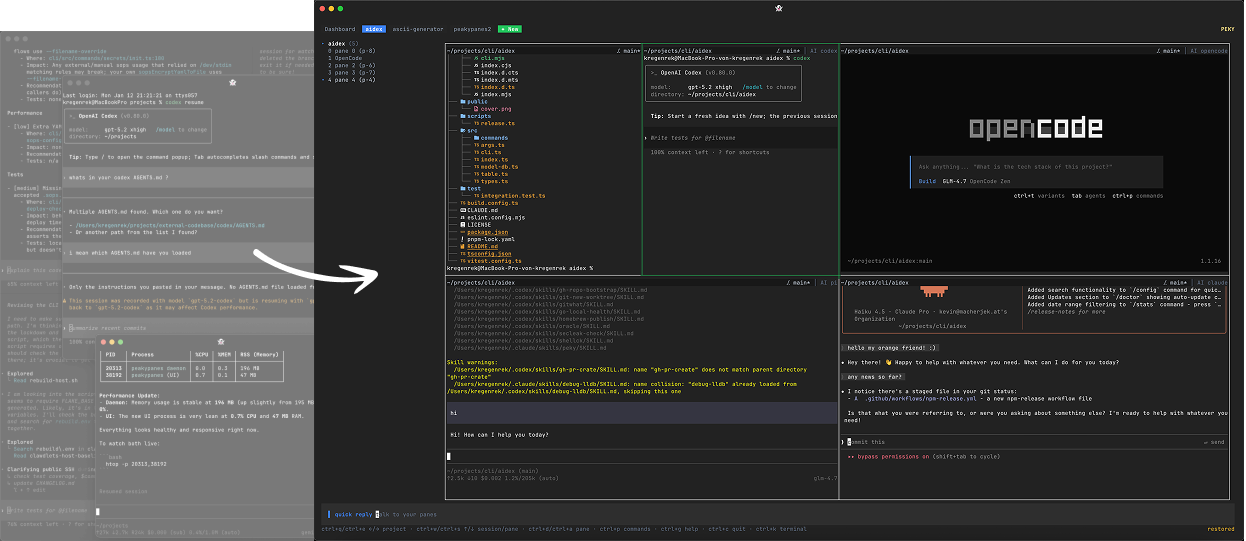
Task: Click the TS icon of args.ts
Action: pyautogui.click(x=476, y=145)
